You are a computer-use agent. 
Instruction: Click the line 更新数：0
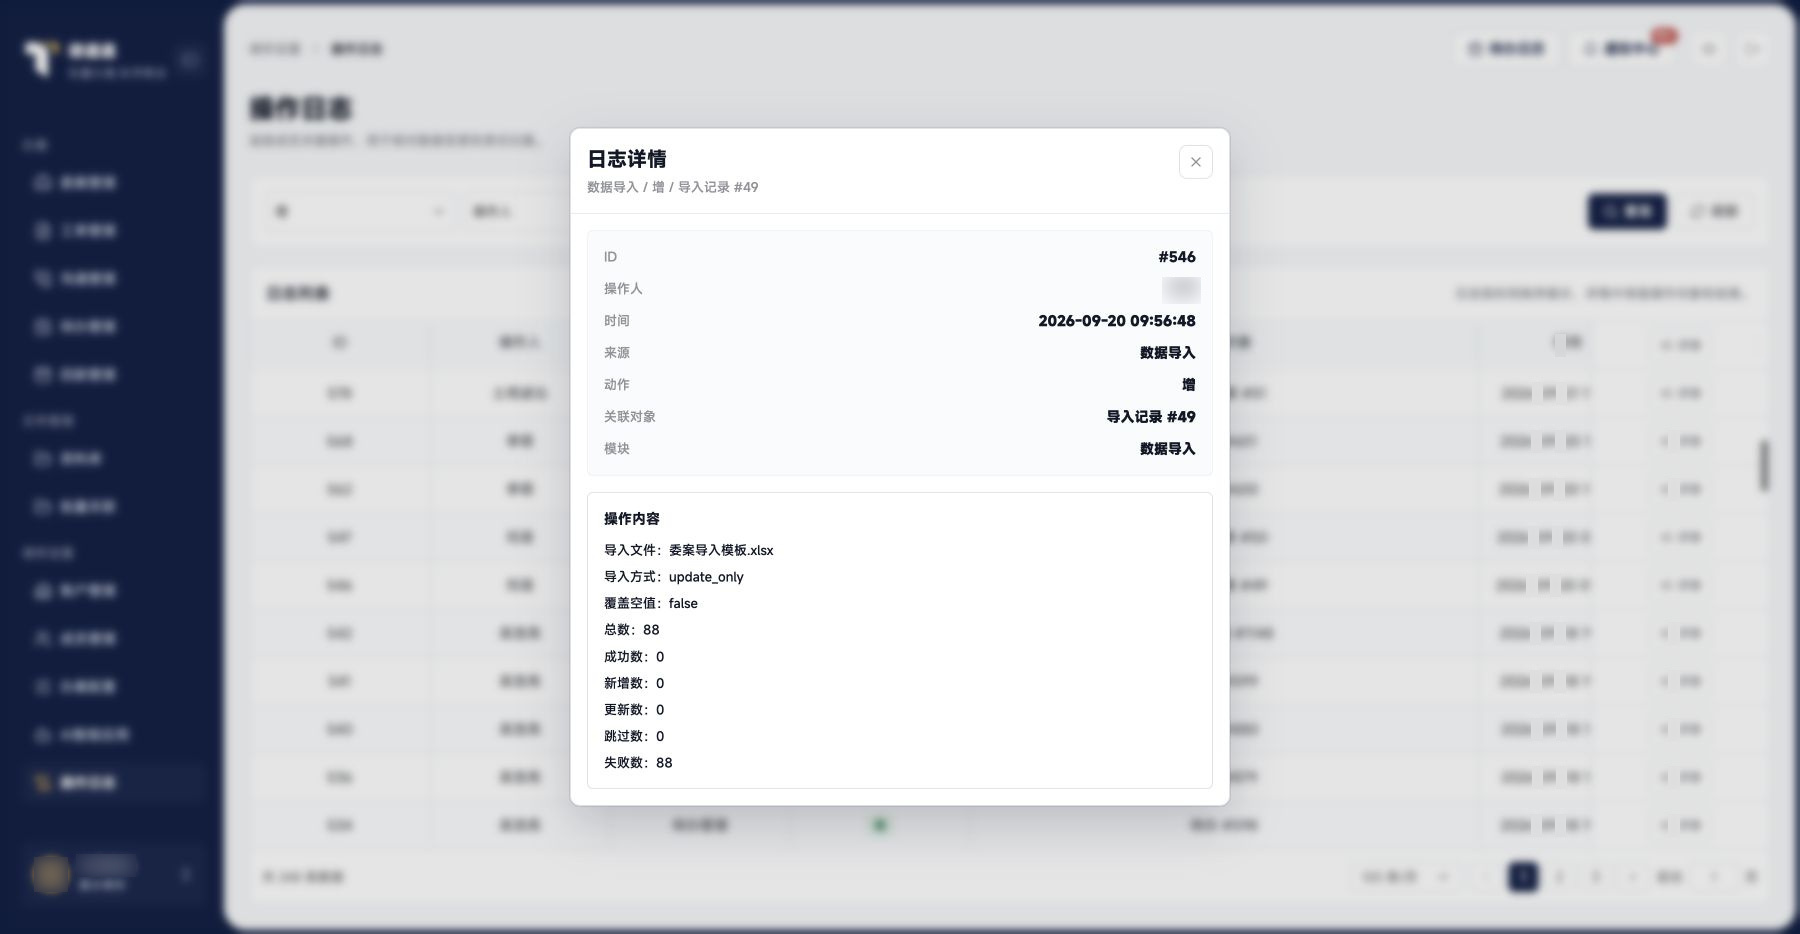(x=634, y=710)
